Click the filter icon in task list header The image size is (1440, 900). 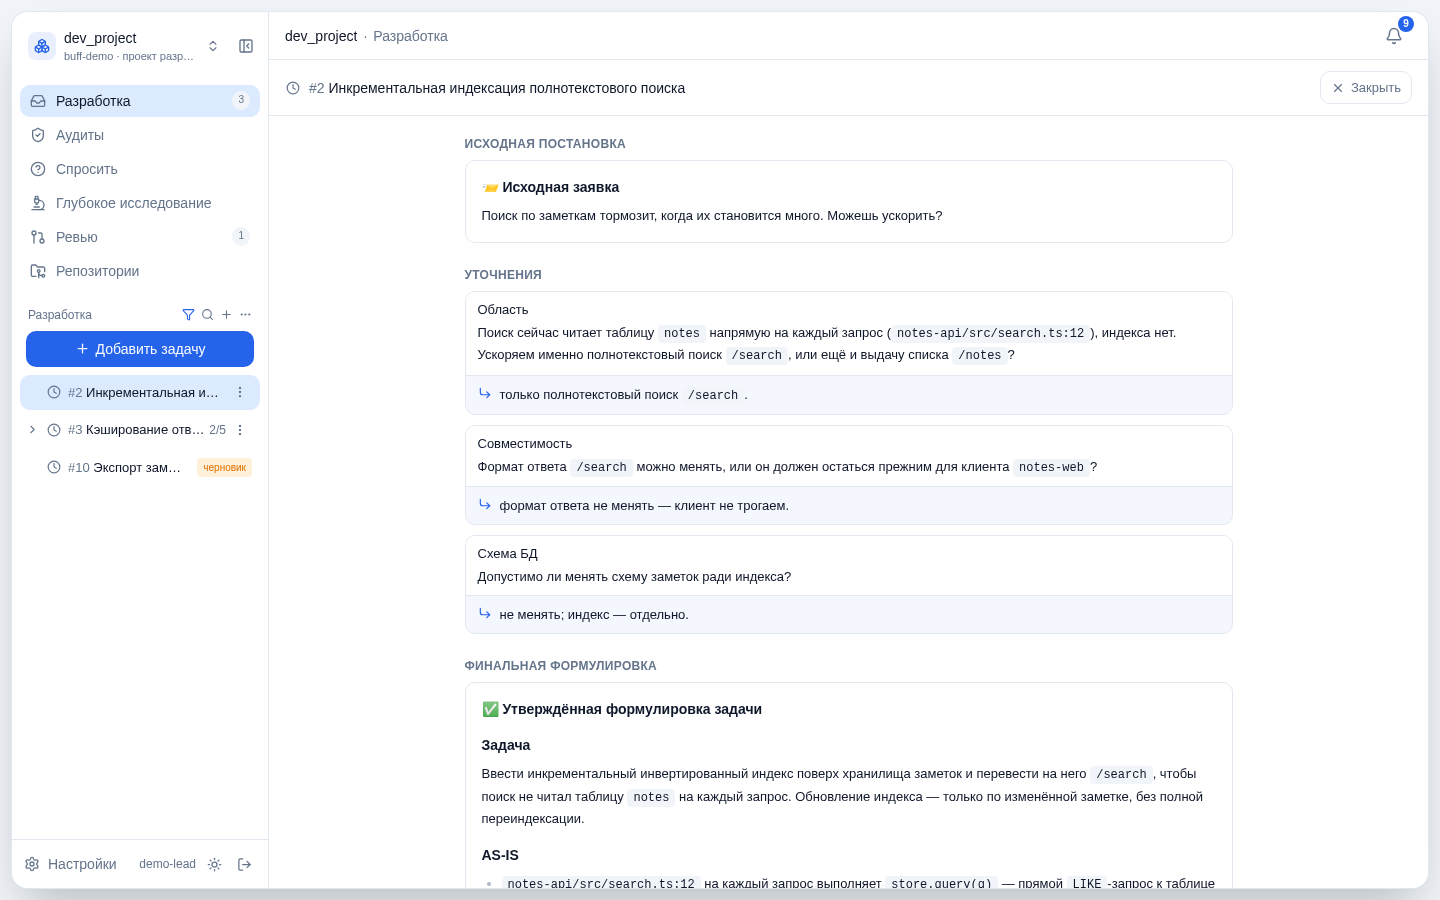click(x=188, y=315)
